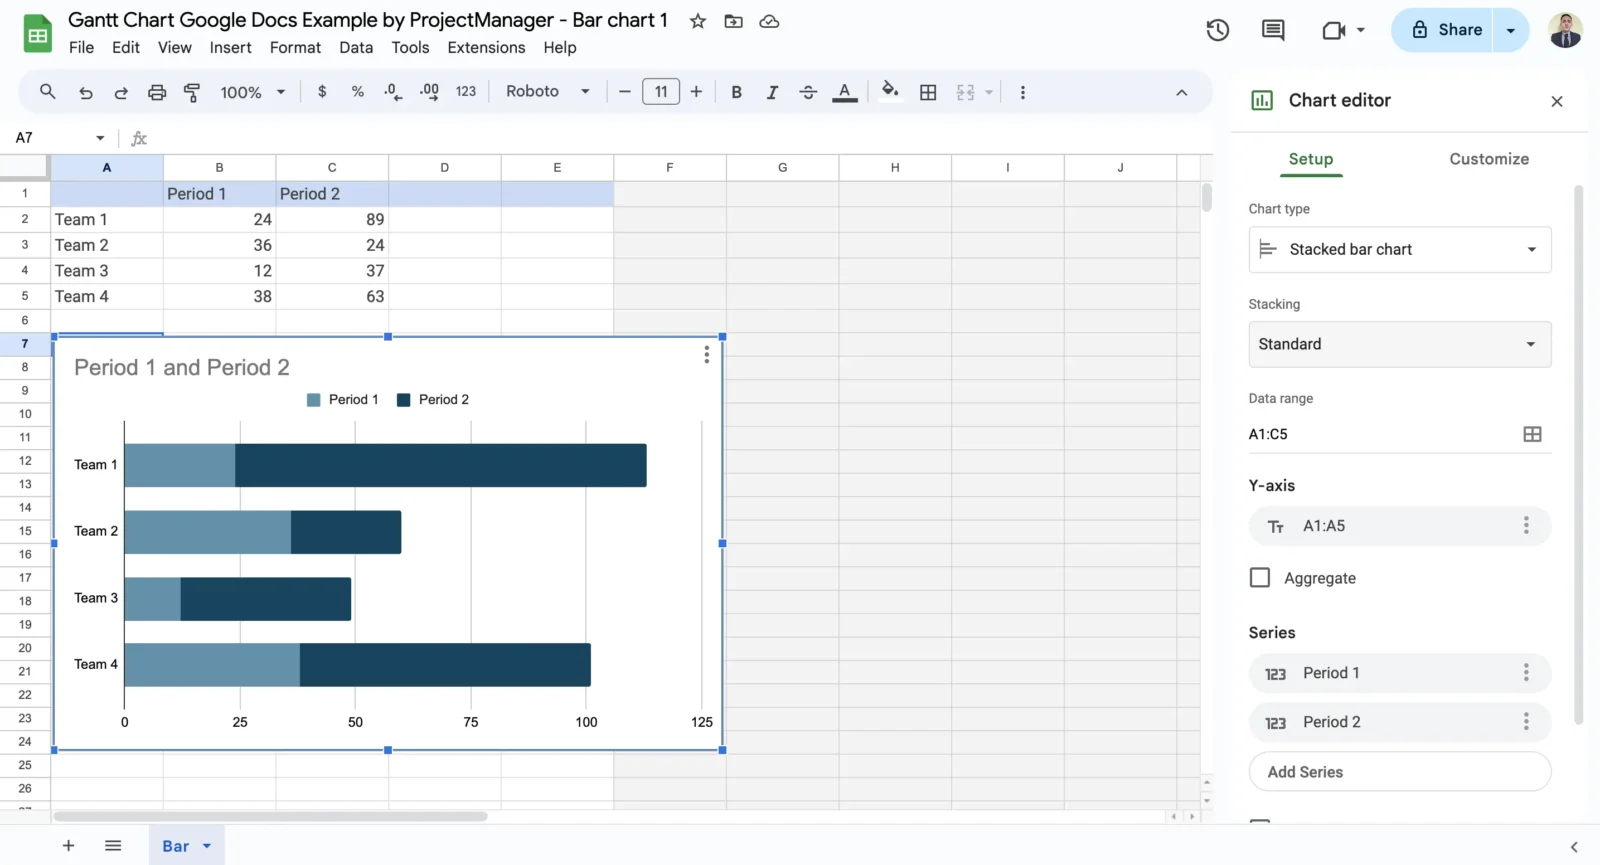
Task: Star this spreadsheet document
Action: click(x=698, y=21)
